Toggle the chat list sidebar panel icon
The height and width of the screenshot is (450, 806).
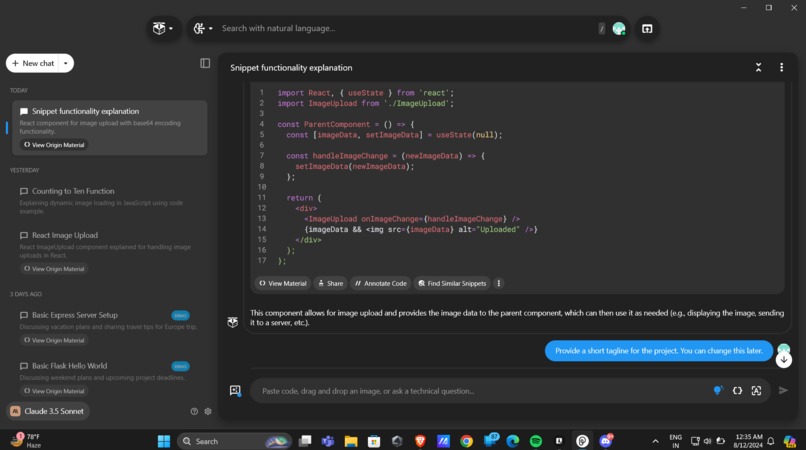[x=205, y=63]
